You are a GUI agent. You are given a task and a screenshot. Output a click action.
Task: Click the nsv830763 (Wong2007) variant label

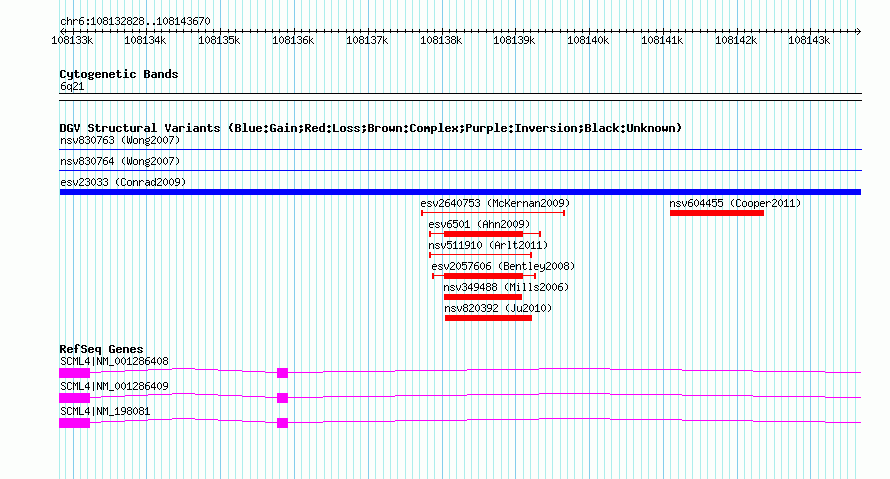pyautogui.click(x=120, y=140)
